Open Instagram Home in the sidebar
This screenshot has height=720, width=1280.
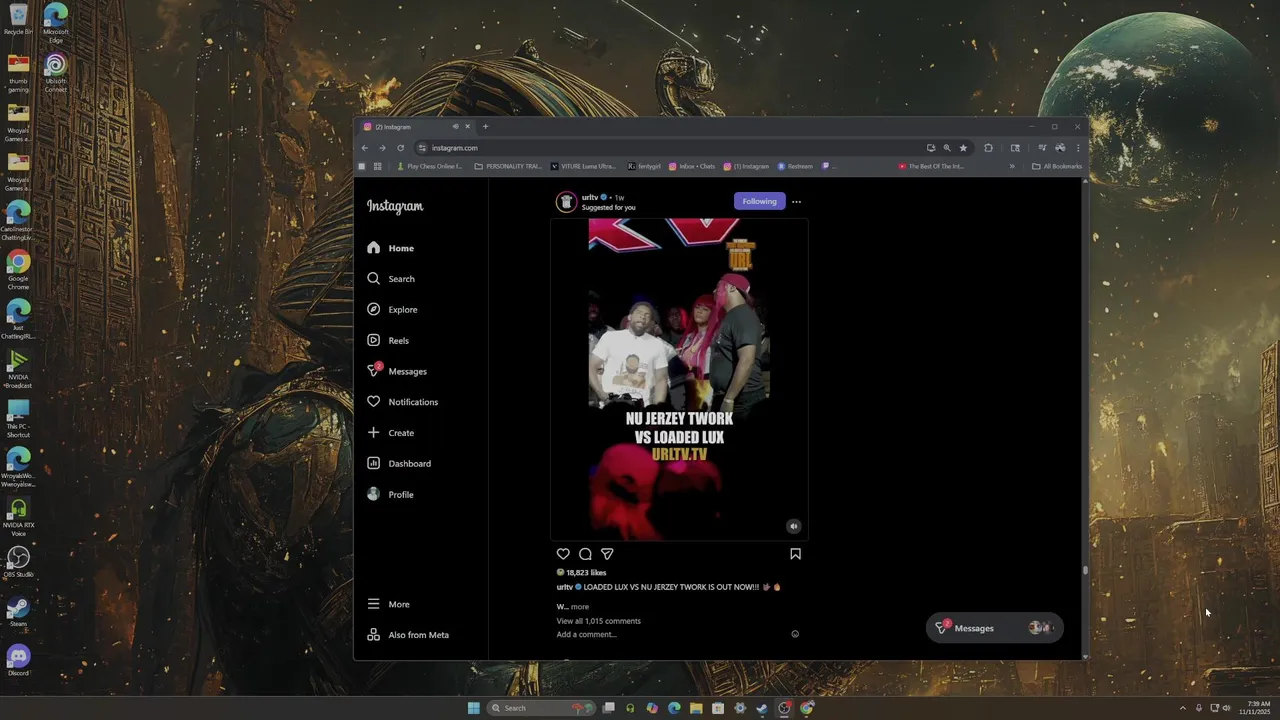click(390, 248)
